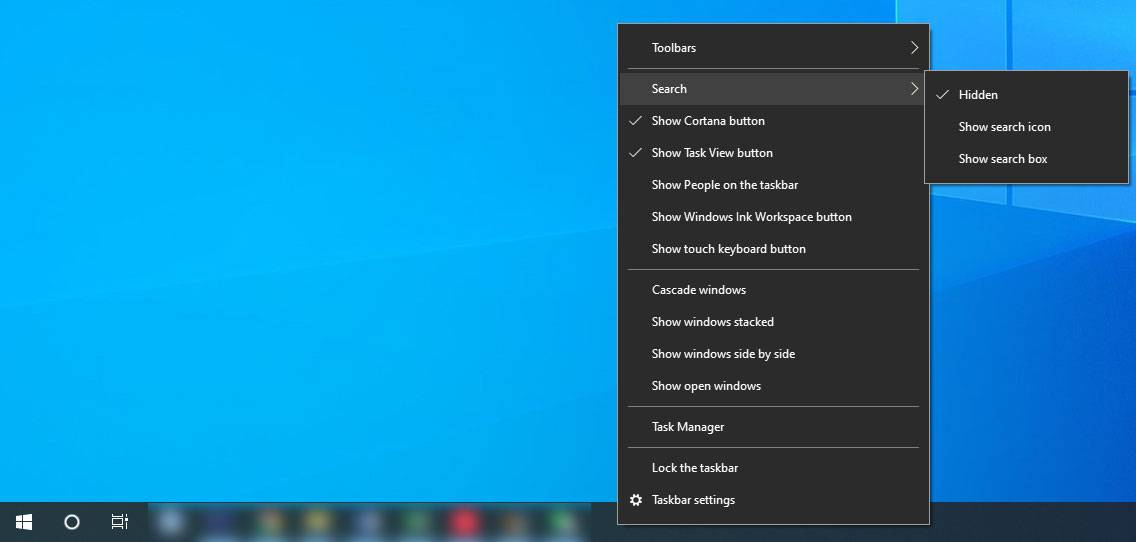Viewport: 1136px width, 542px height.
Task: Enable Show touch keyboard button
Action: coord(728,249)
